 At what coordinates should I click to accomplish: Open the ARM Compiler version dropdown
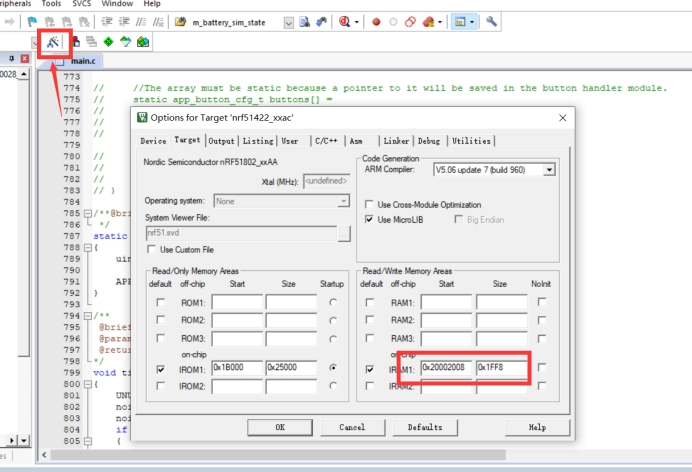point(549,170)
